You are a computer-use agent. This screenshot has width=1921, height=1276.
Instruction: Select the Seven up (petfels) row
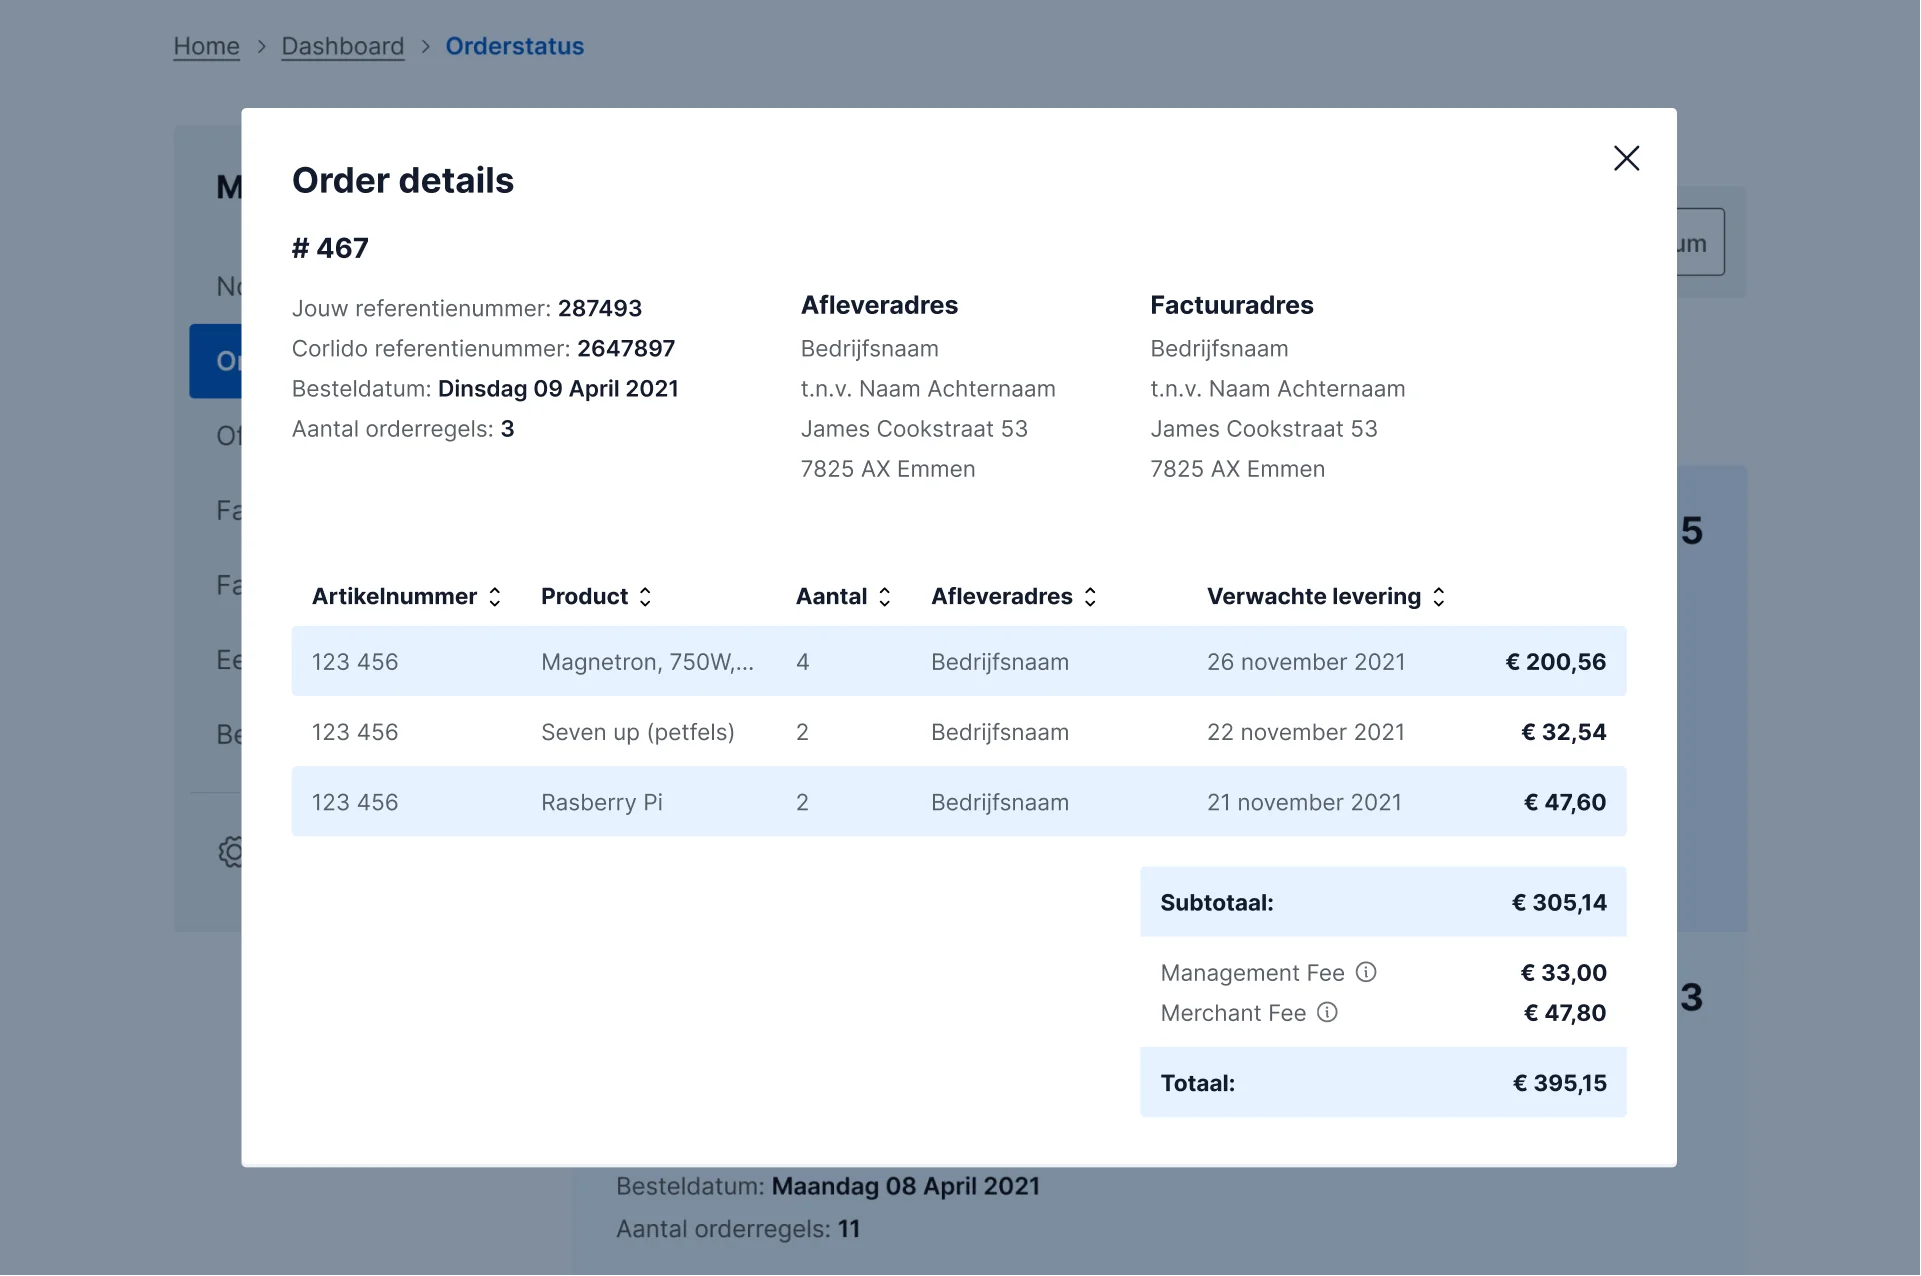click(958, 731)
